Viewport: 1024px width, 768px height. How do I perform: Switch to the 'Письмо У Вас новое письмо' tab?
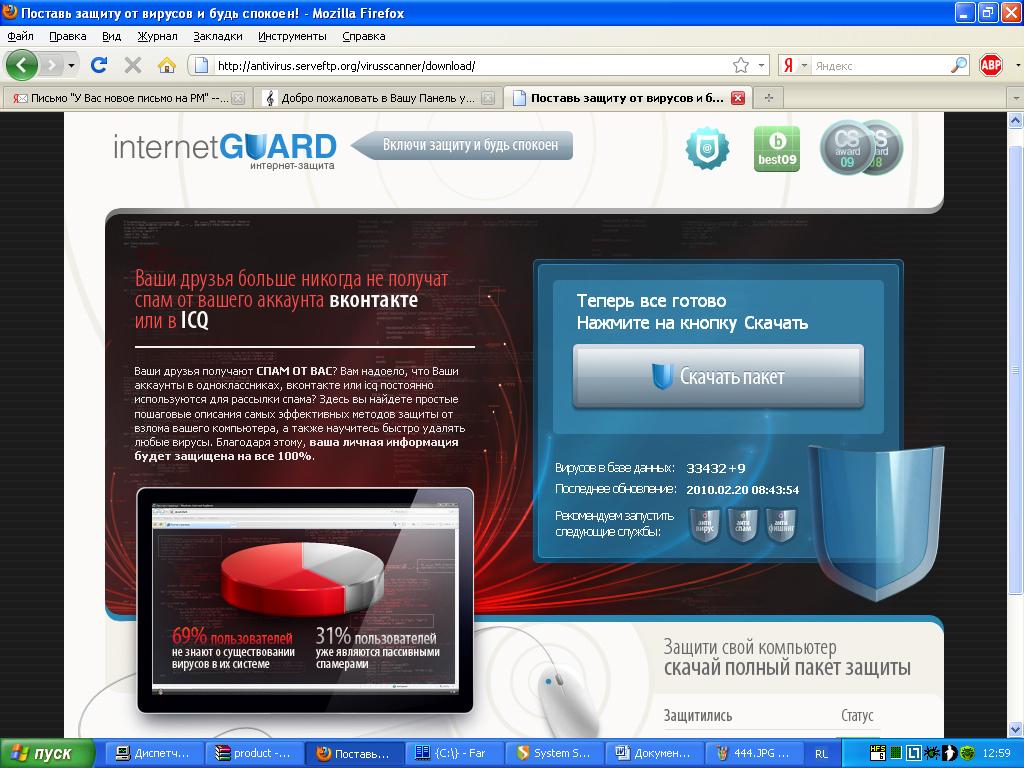pyautogui.click(x=127, y=98)
